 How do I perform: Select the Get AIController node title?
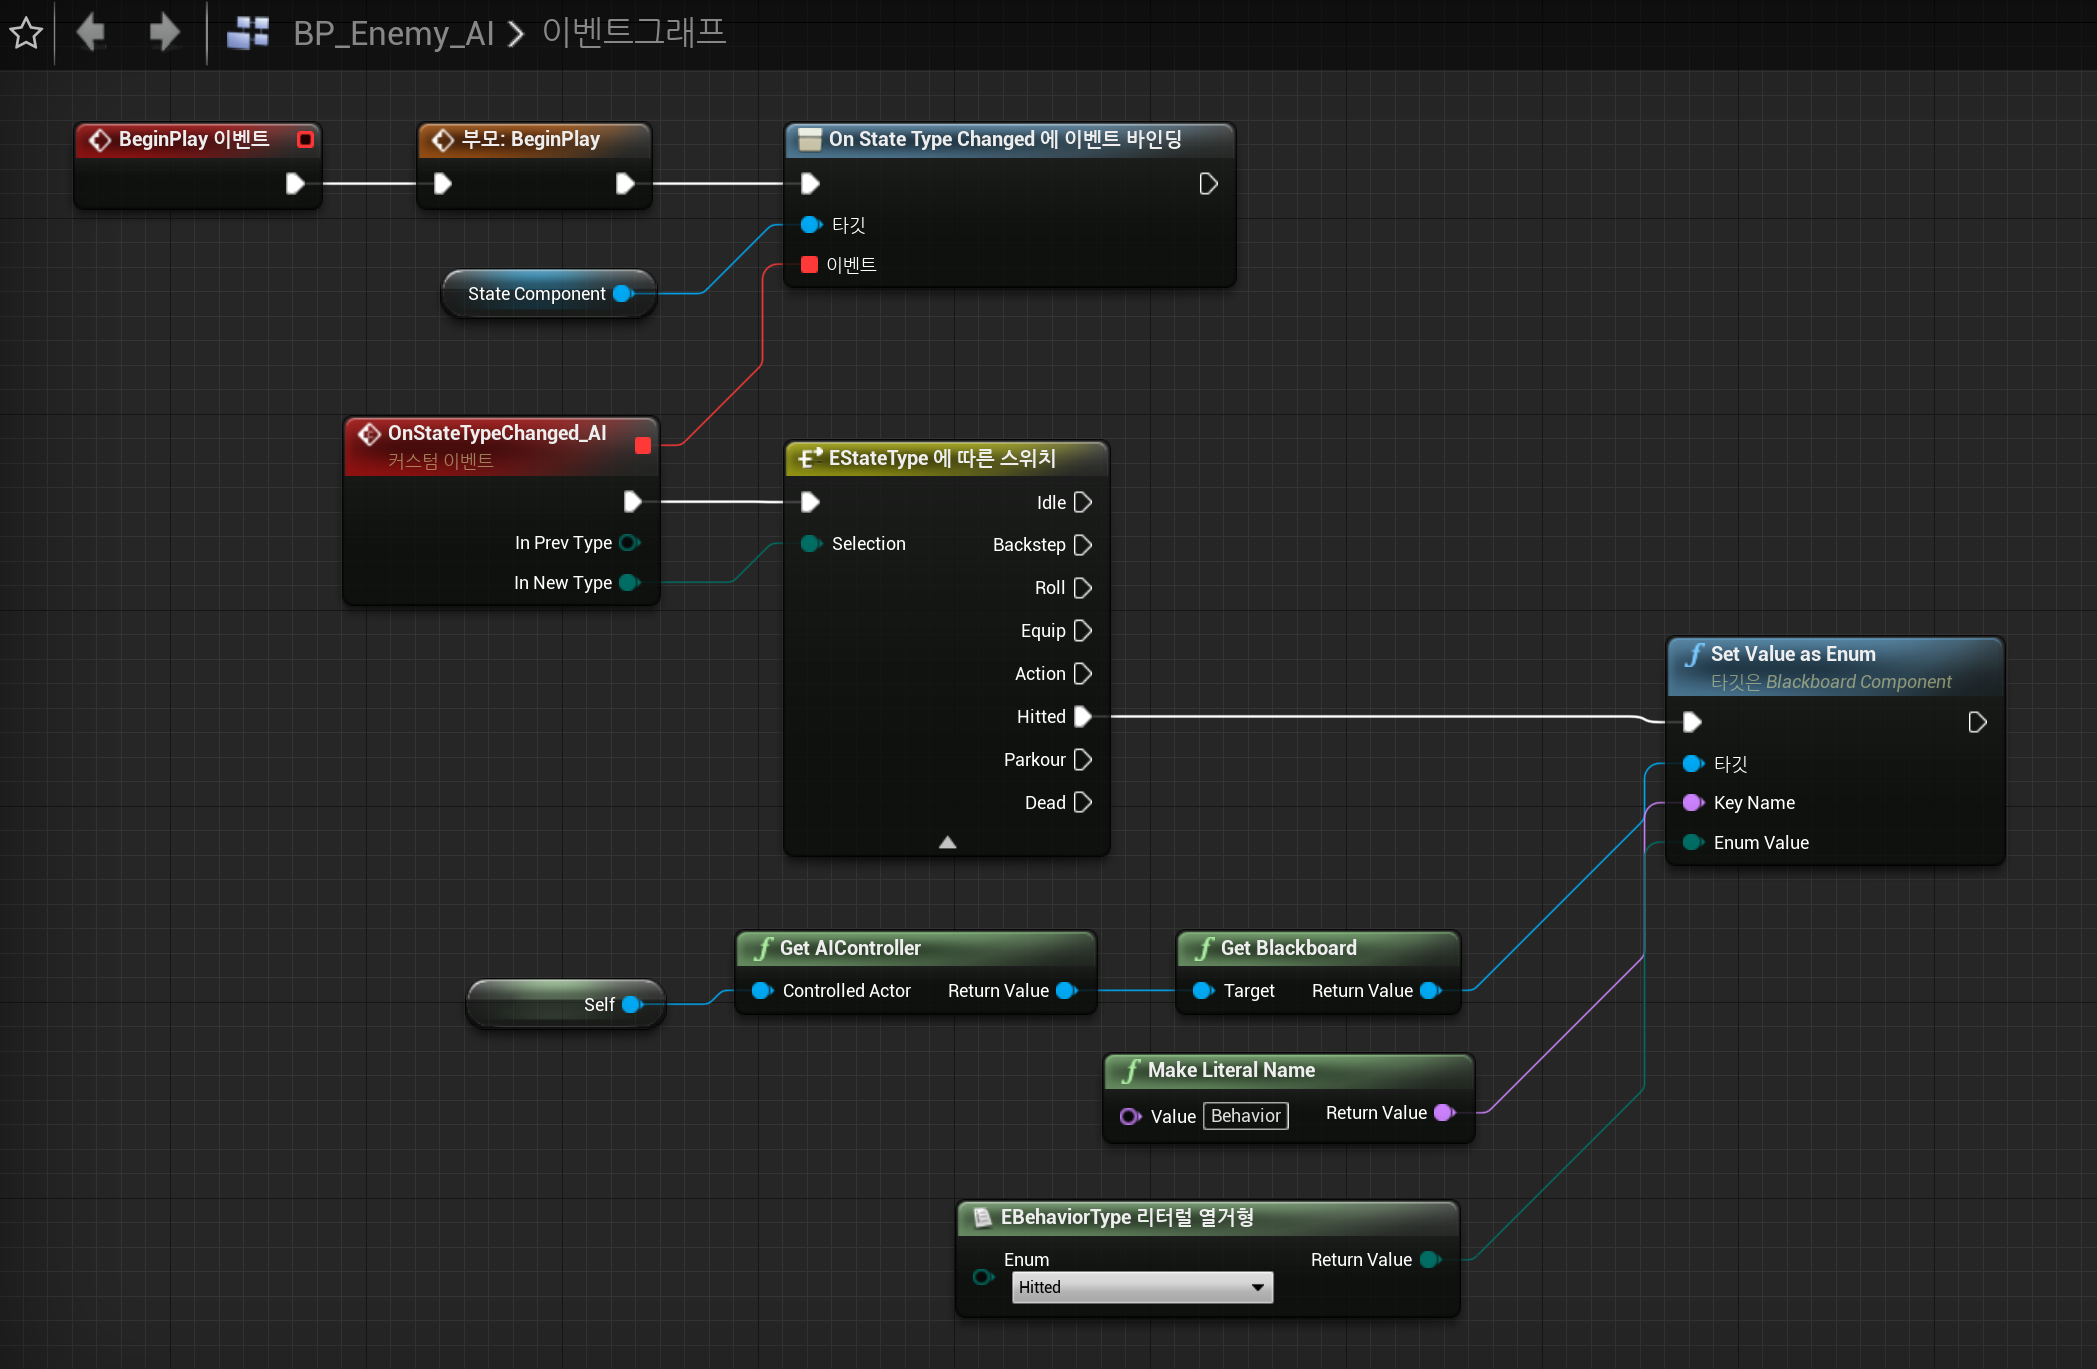pos(850,947)
